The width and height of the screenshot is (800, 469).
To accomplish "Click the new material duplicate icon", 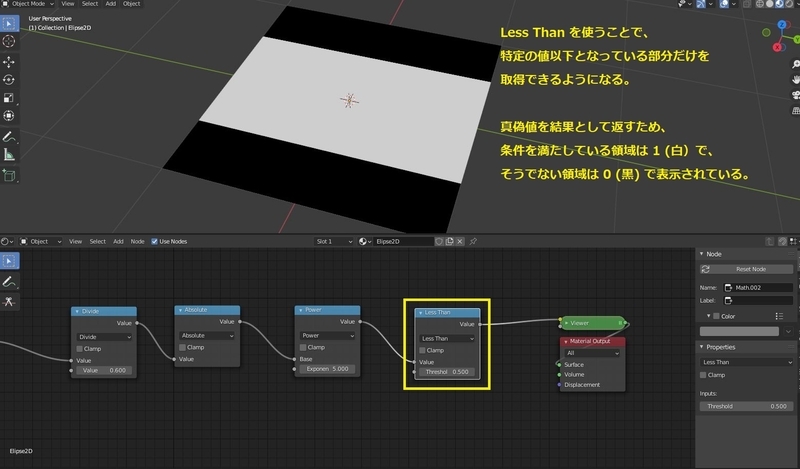I will (x=449, y=241).
